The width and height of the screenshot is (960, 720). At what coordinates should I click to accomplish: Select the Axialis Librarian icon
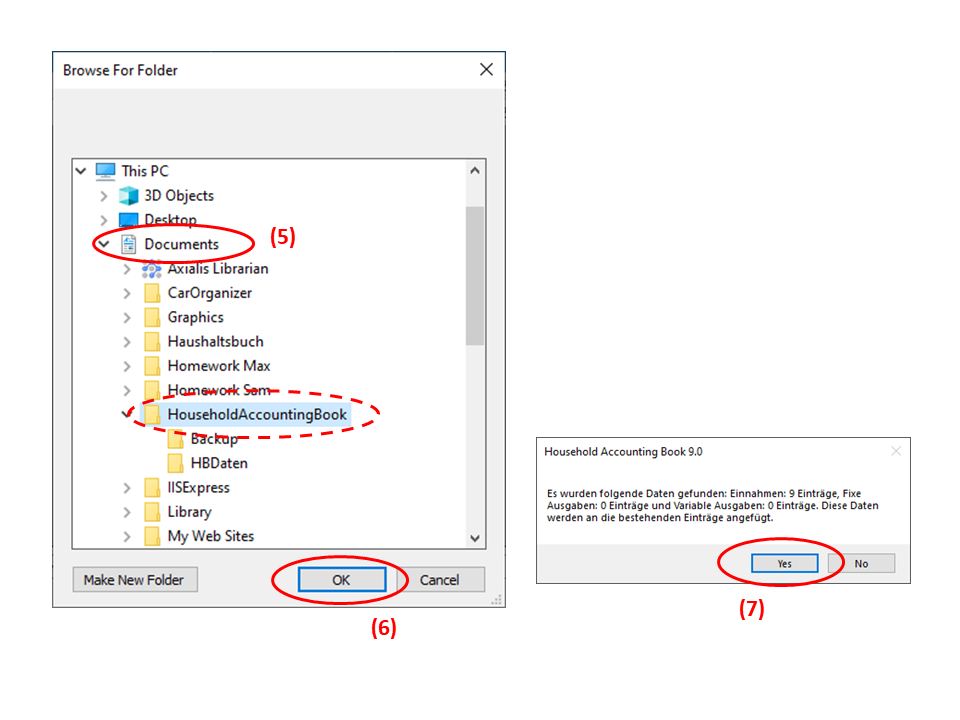(152, 269)
